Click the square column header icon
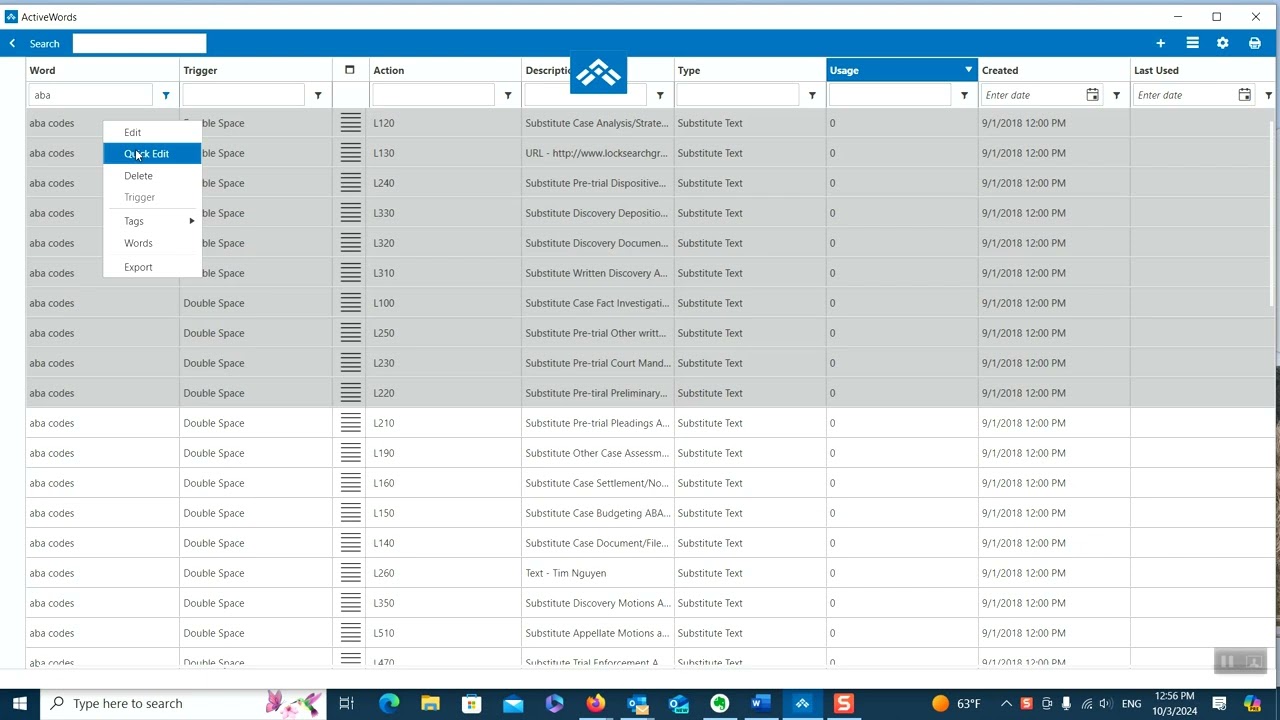The height and width of the screenshot is (720, 1280). (349, 70)
